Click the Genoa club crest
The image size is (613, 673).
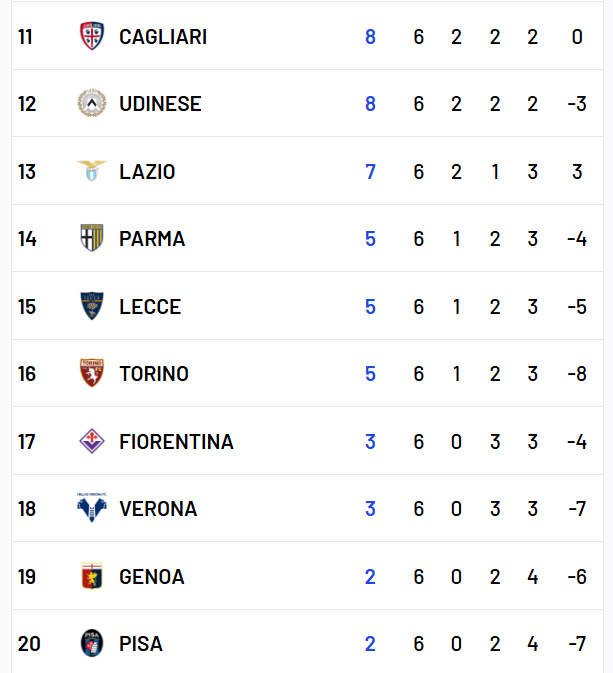[92, 576]
